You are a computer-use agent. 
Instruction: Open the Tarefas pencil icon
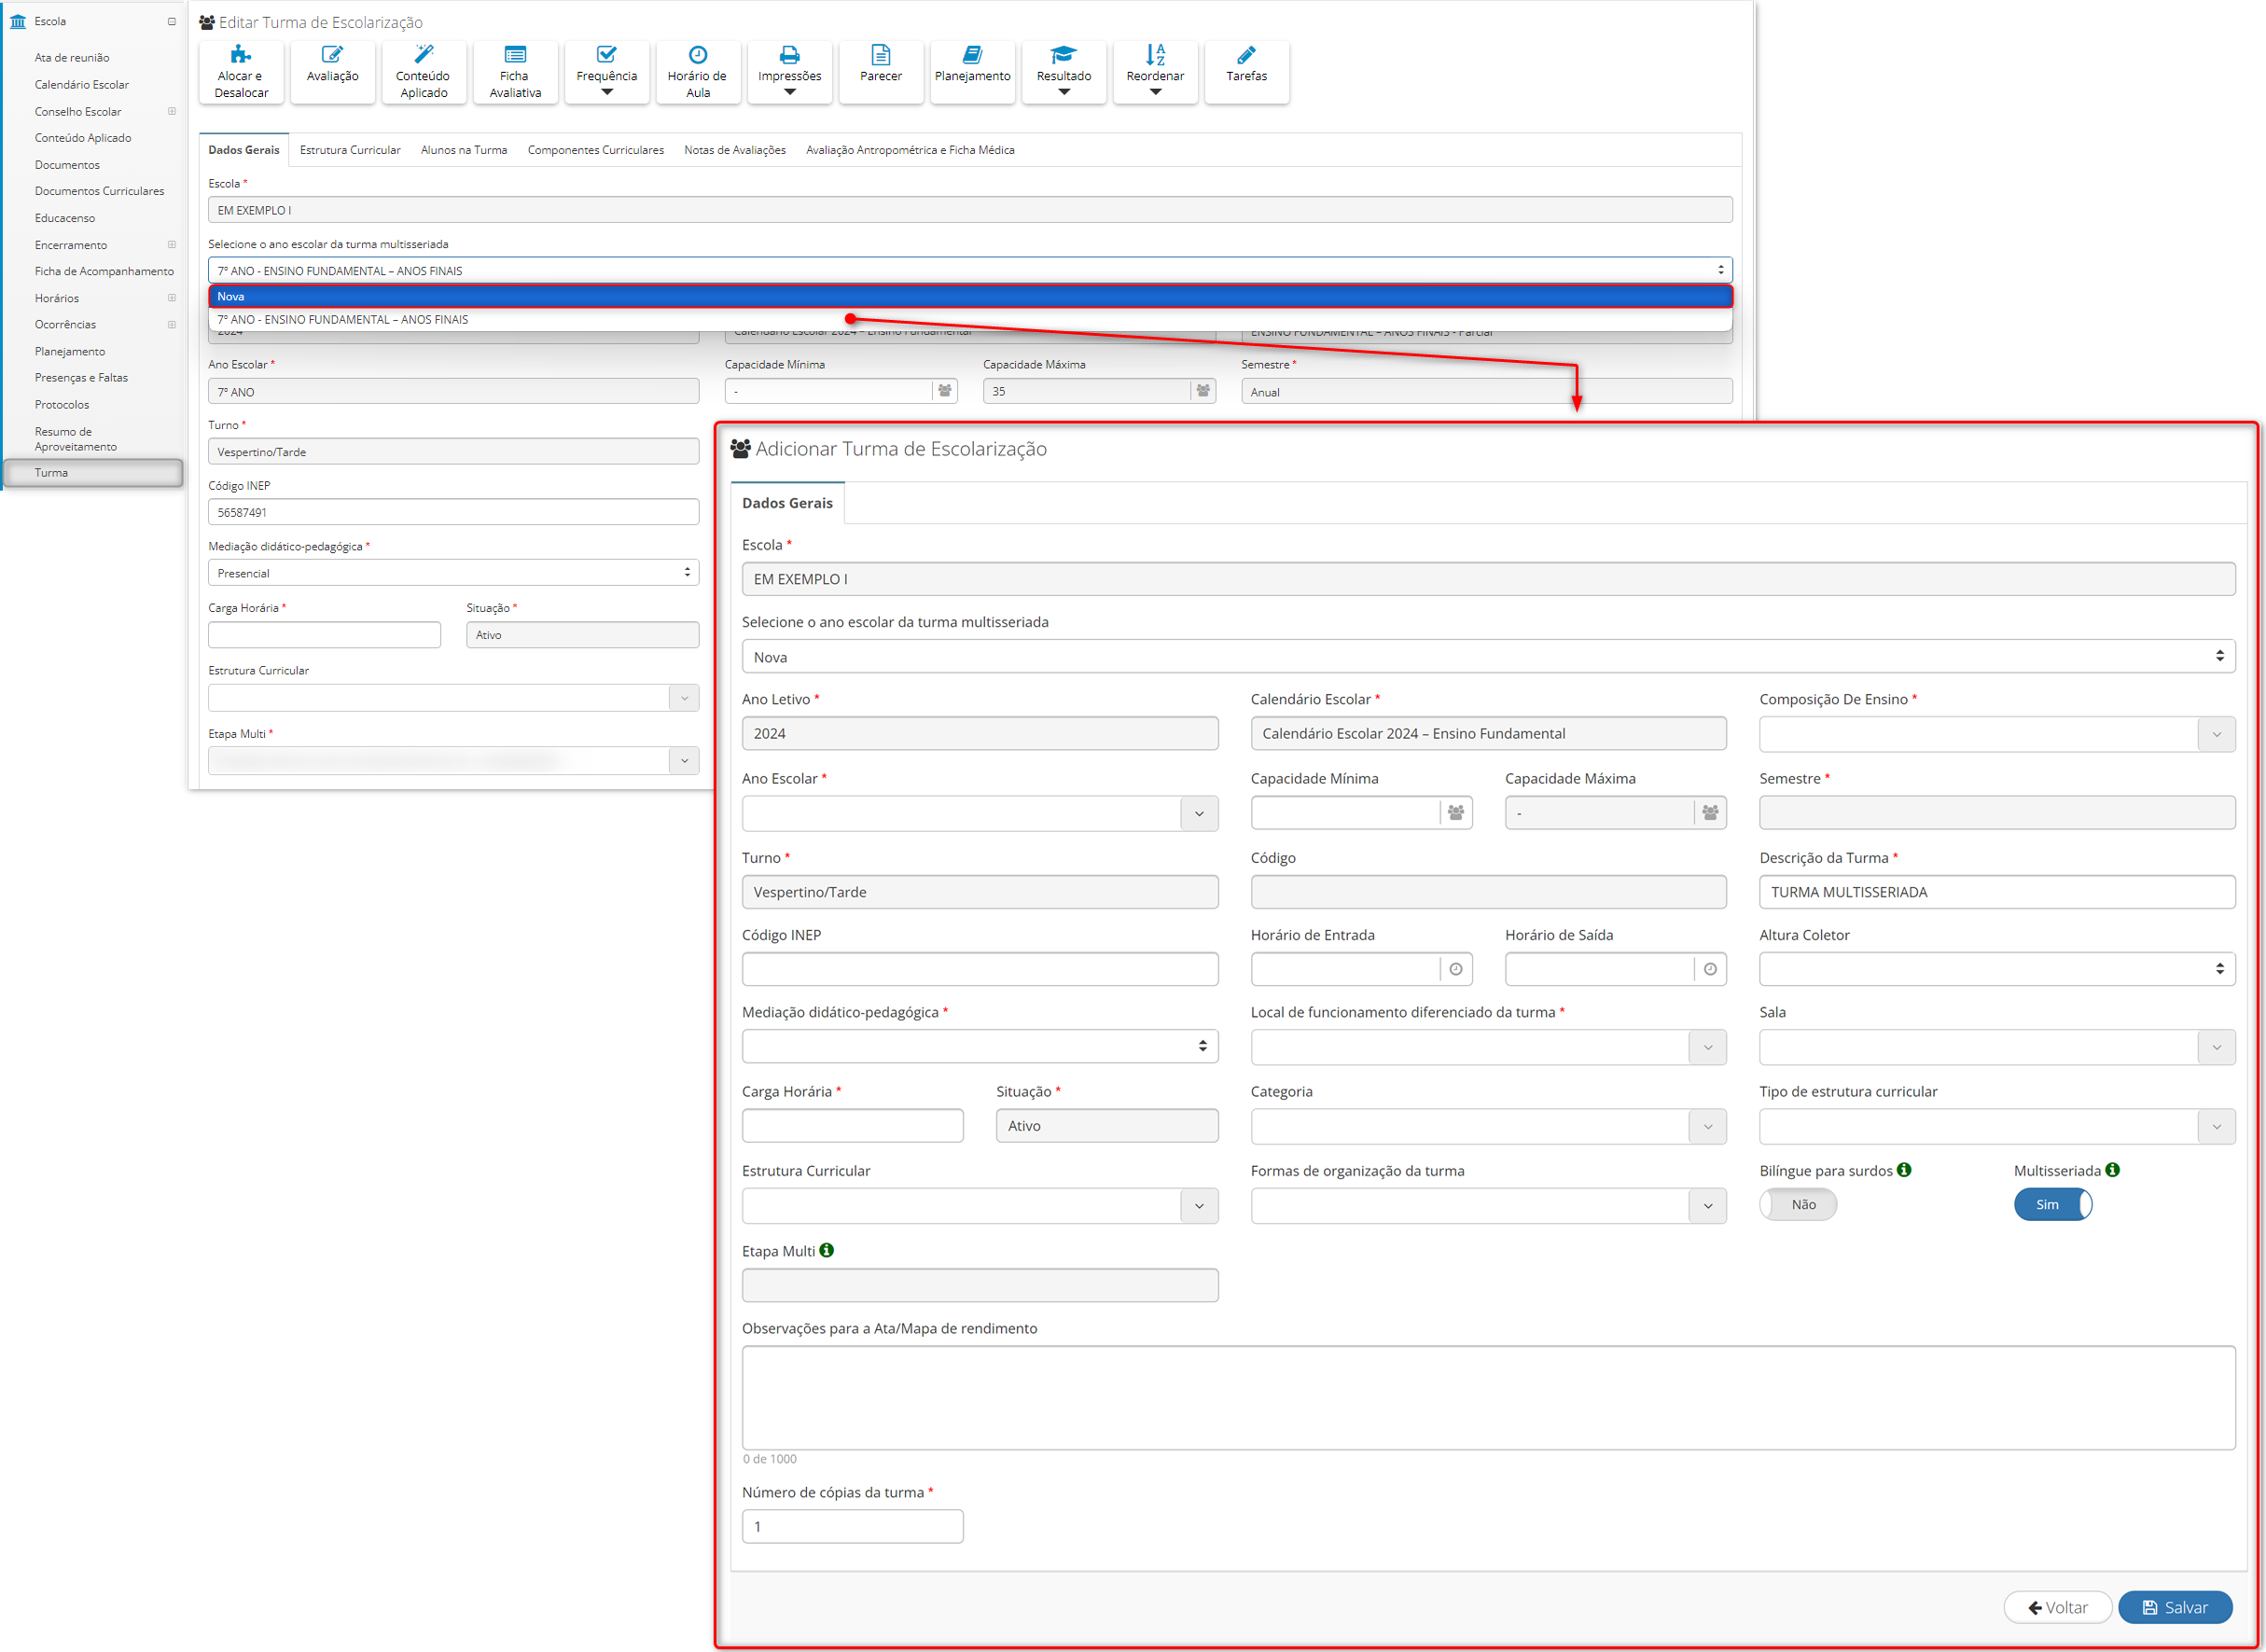[x=1246, y=71]
